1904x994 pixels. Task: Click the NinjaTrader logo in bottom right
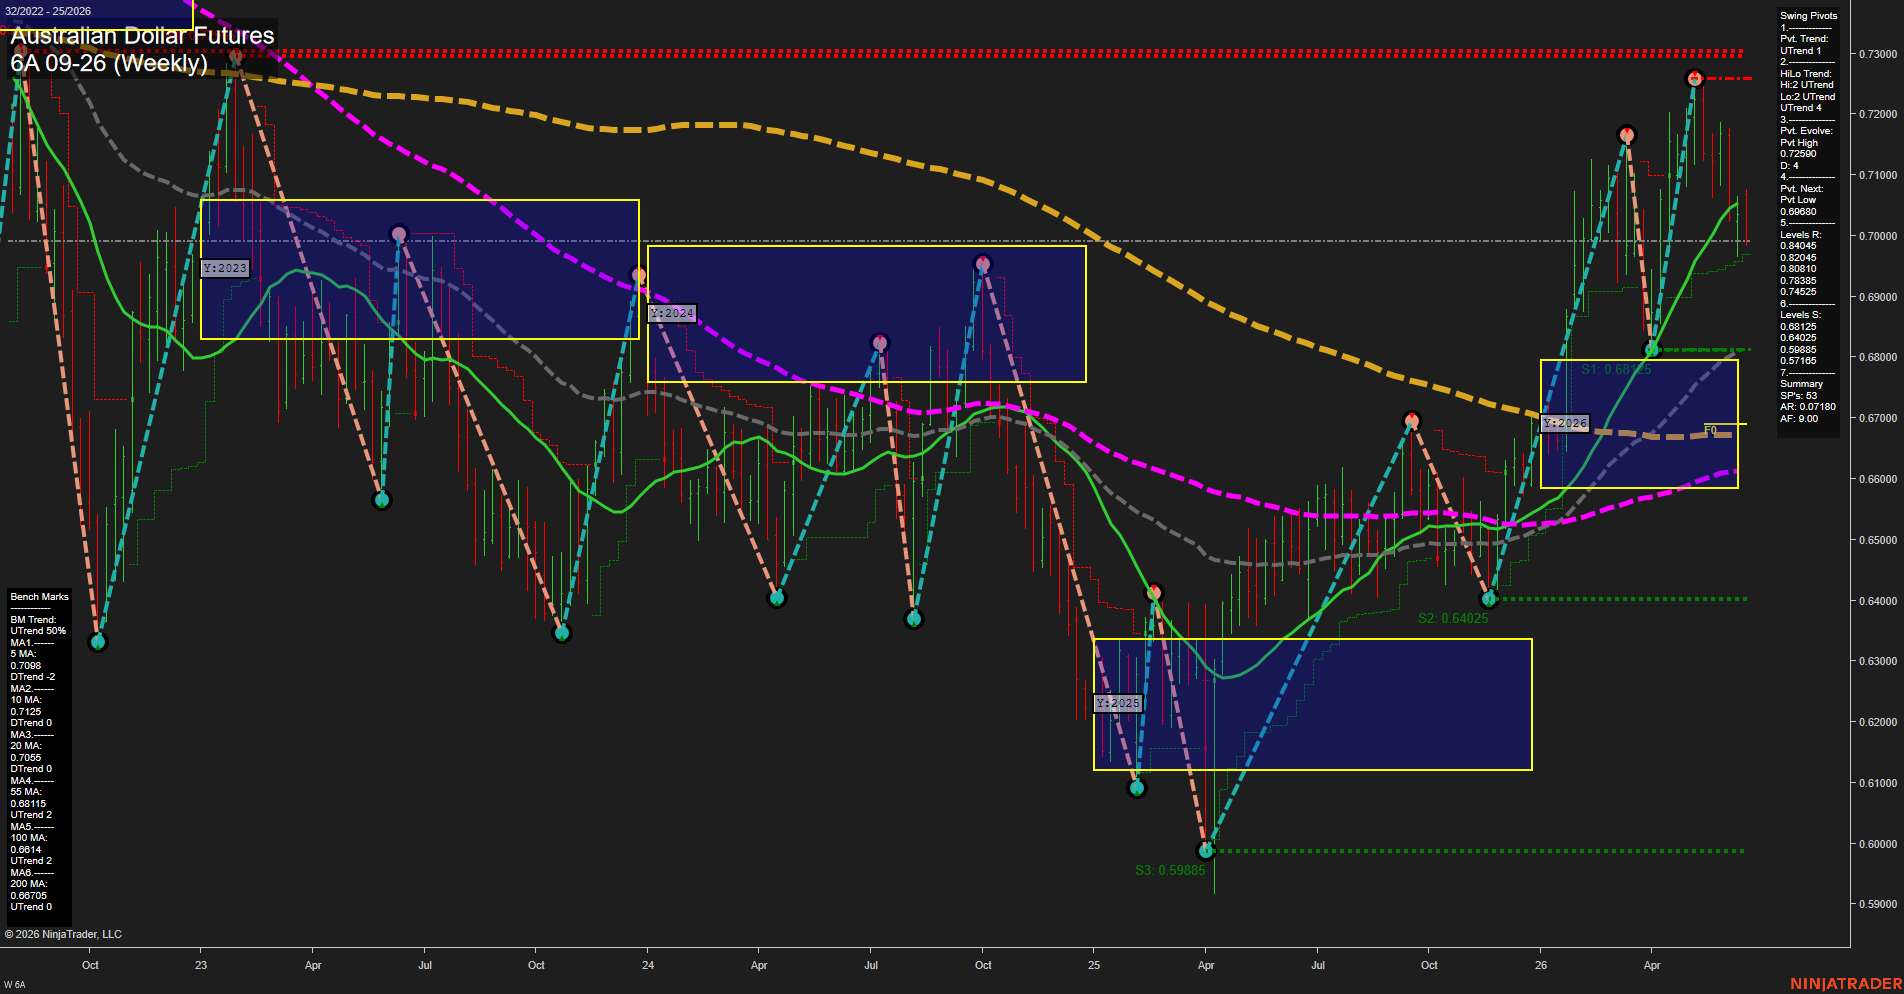click(1846, 984)
